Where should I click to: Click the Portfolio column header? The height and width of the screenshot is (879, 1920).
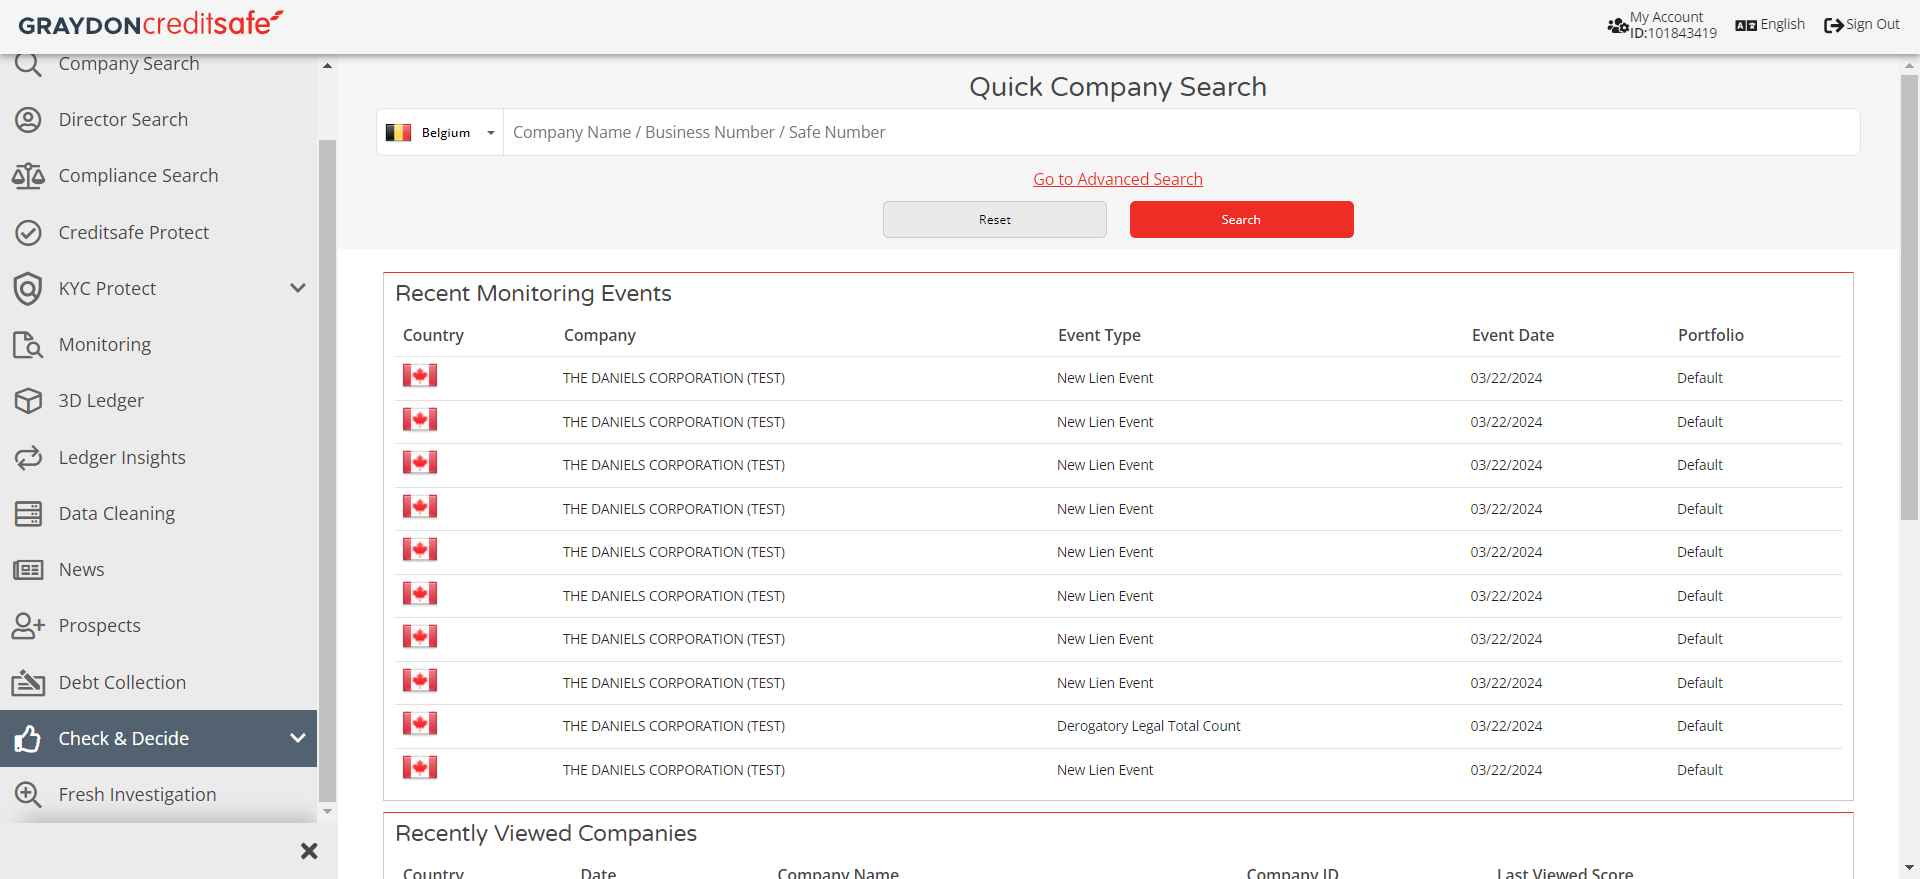(1710, 335)
